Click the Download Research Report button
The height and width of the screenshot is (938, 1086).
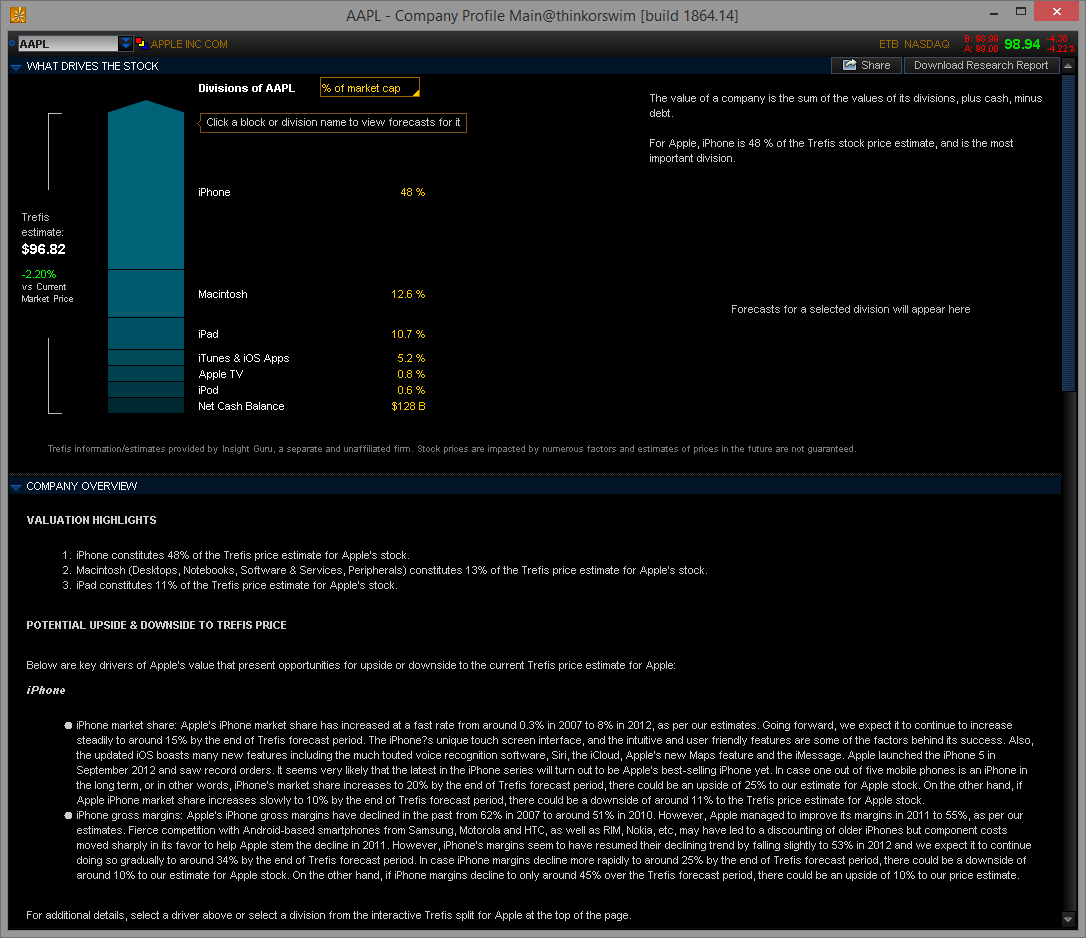(981, 65)
